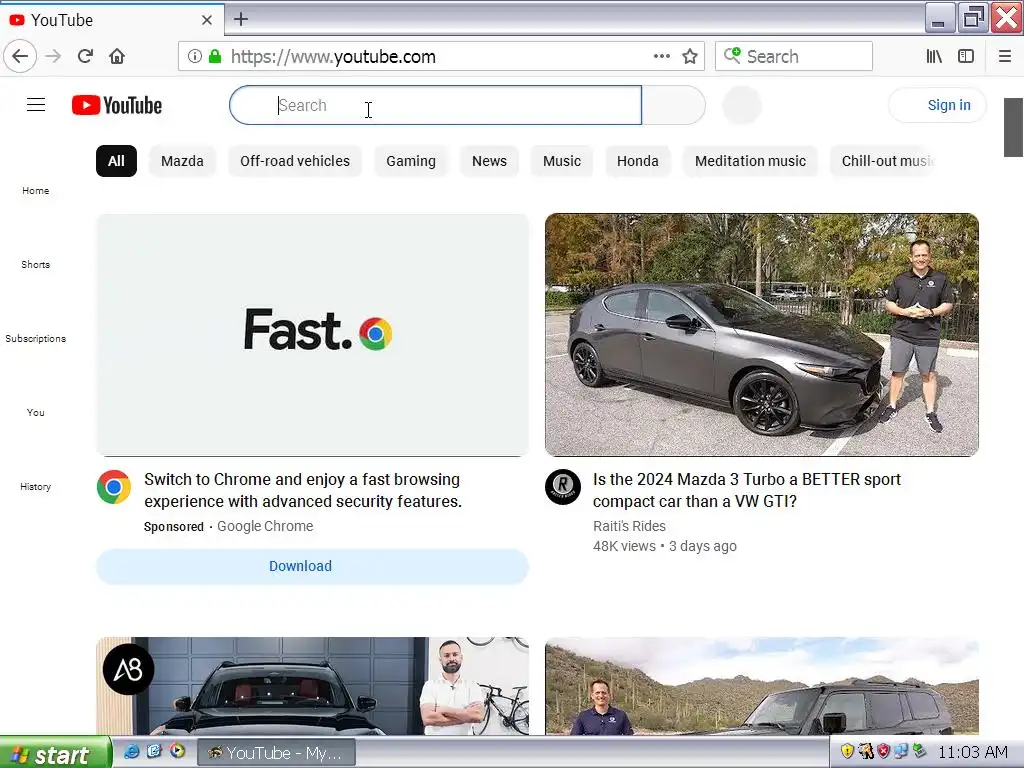Close the YouTube tab
The height and width of the screenshot is (768, 1024).
point(207,20)
